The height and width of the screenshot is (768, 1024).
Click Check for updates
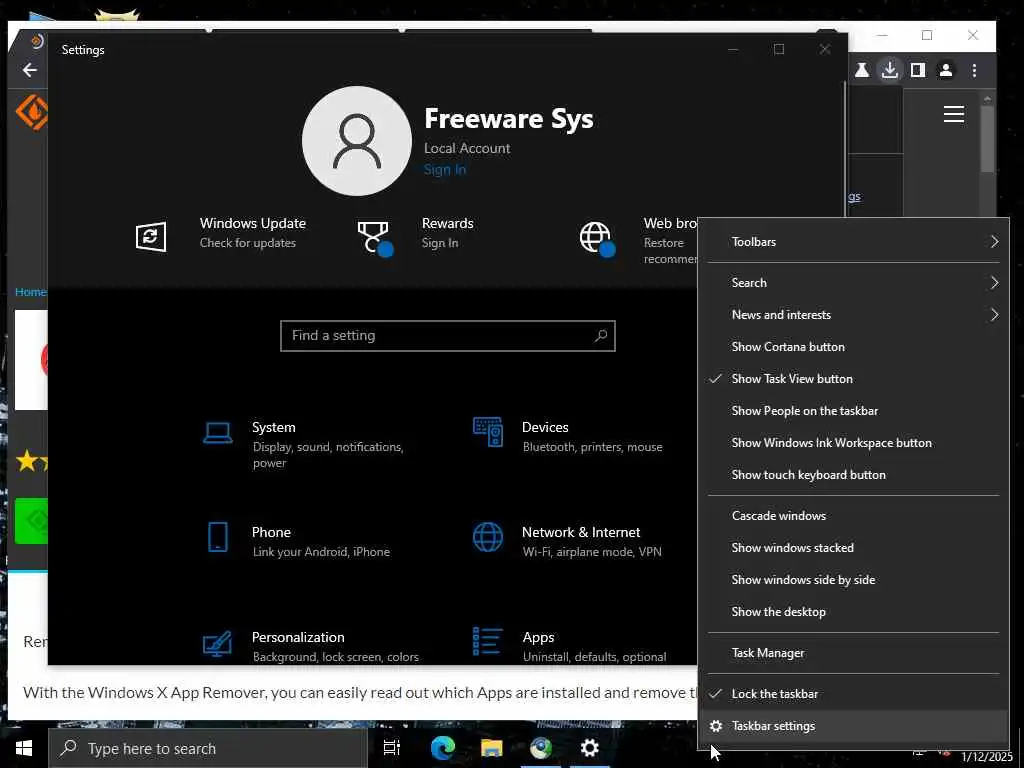click(248, 243)
